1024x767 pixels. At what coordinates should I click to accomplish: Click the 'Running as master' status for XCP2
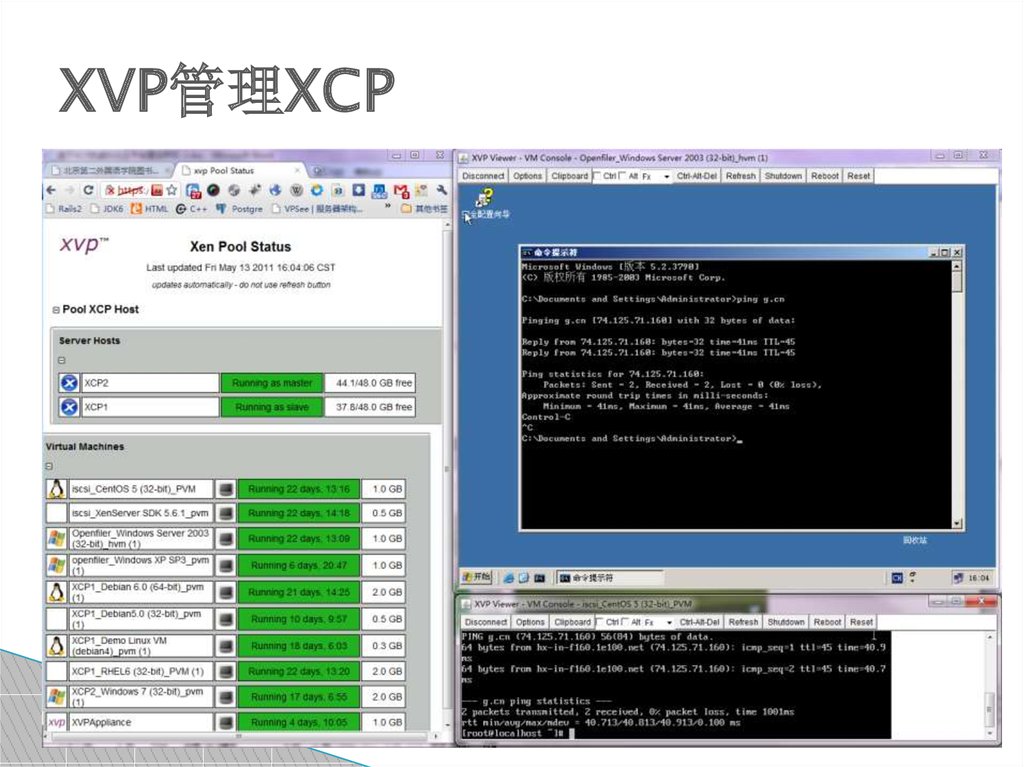click(x=272, y=383)
